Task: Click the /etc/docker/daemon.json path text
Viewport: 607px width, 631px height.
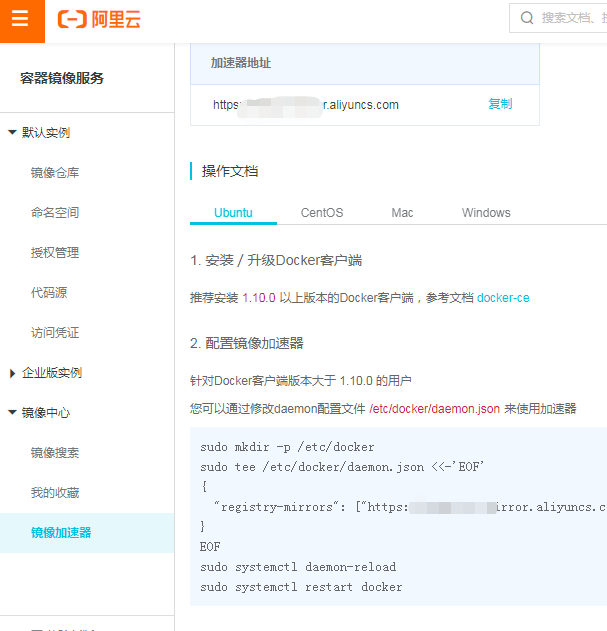Action: [434, 409]
